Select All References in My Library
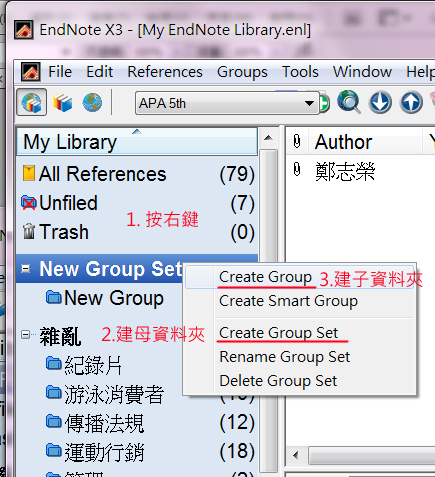This screenshot has height=477, width=435. (137, 174)
